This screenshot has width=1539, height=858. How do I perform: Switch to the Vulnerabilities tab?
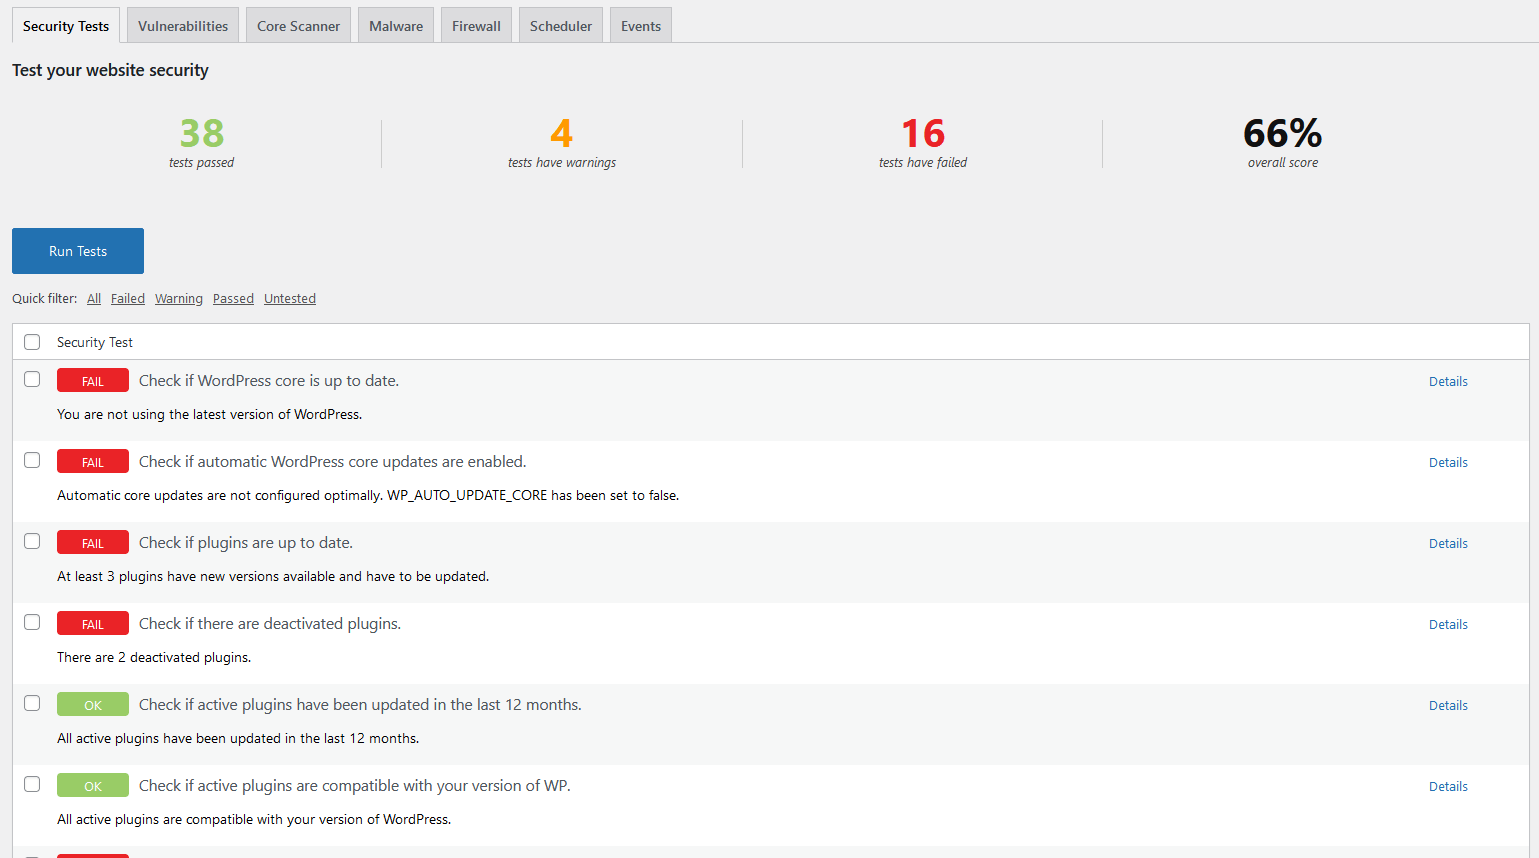pyautogui.click(x=183, y=26)
